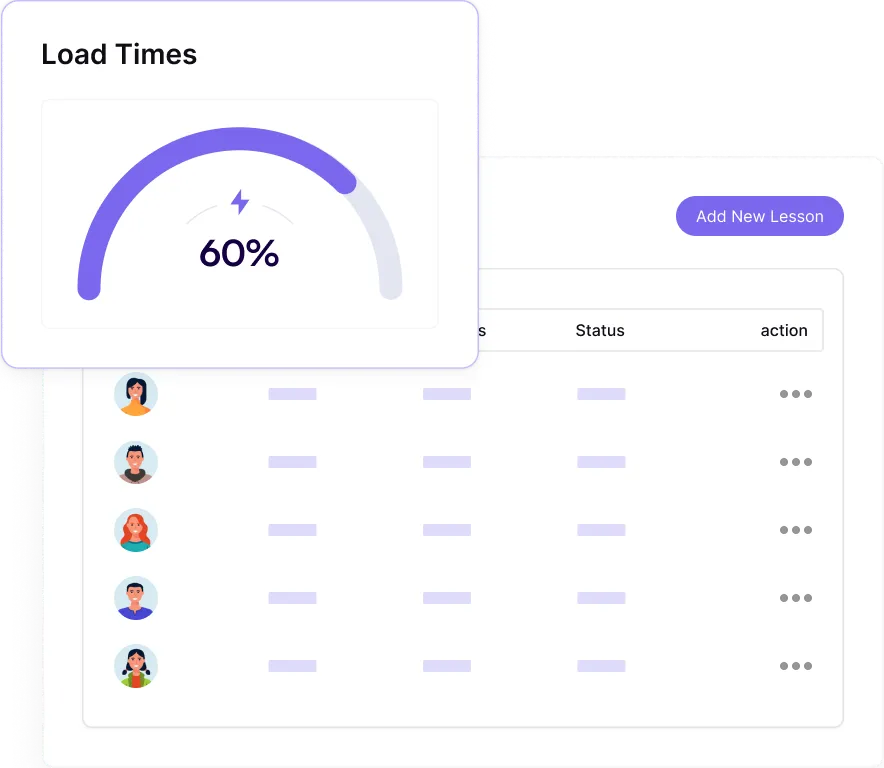
Task: Click the avatar of the man in the blue shirt
Action: coord(136,598)
